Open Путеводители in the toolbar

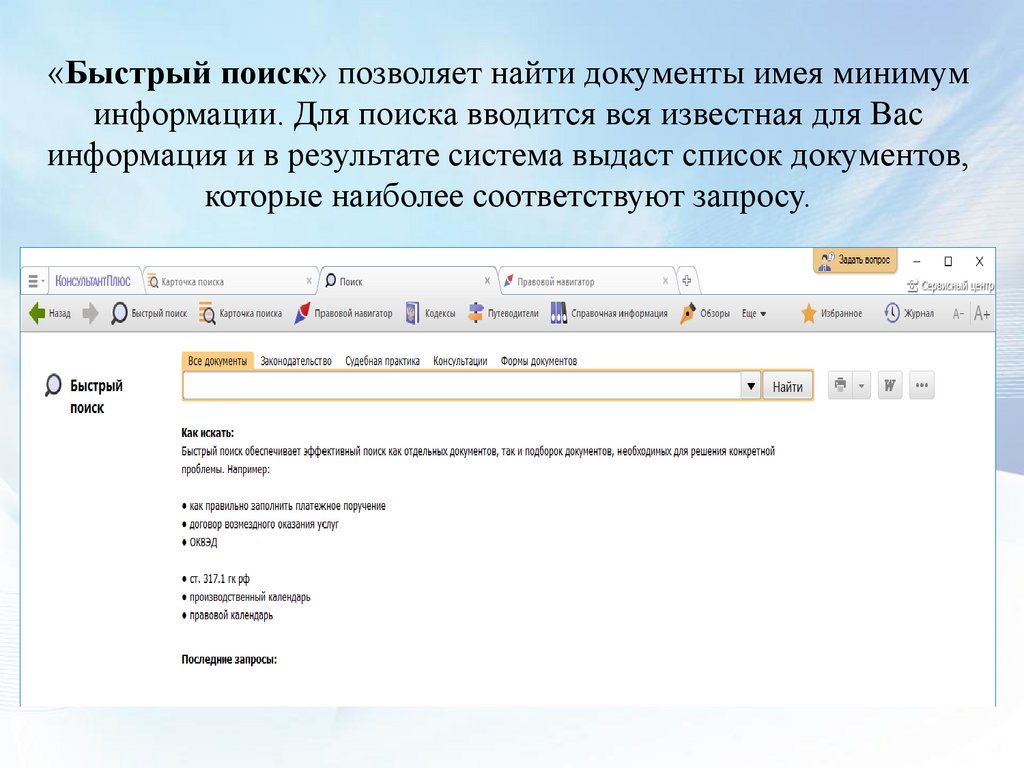(504, 313)
